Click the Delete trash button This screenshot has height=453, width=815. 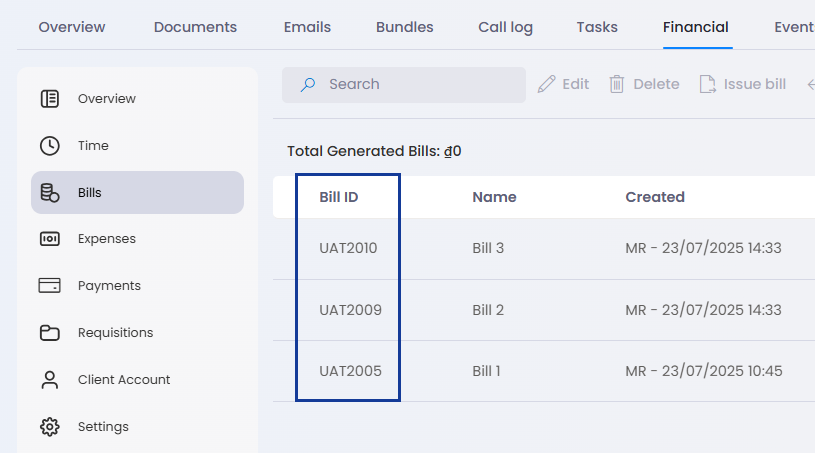pos(645,84)
